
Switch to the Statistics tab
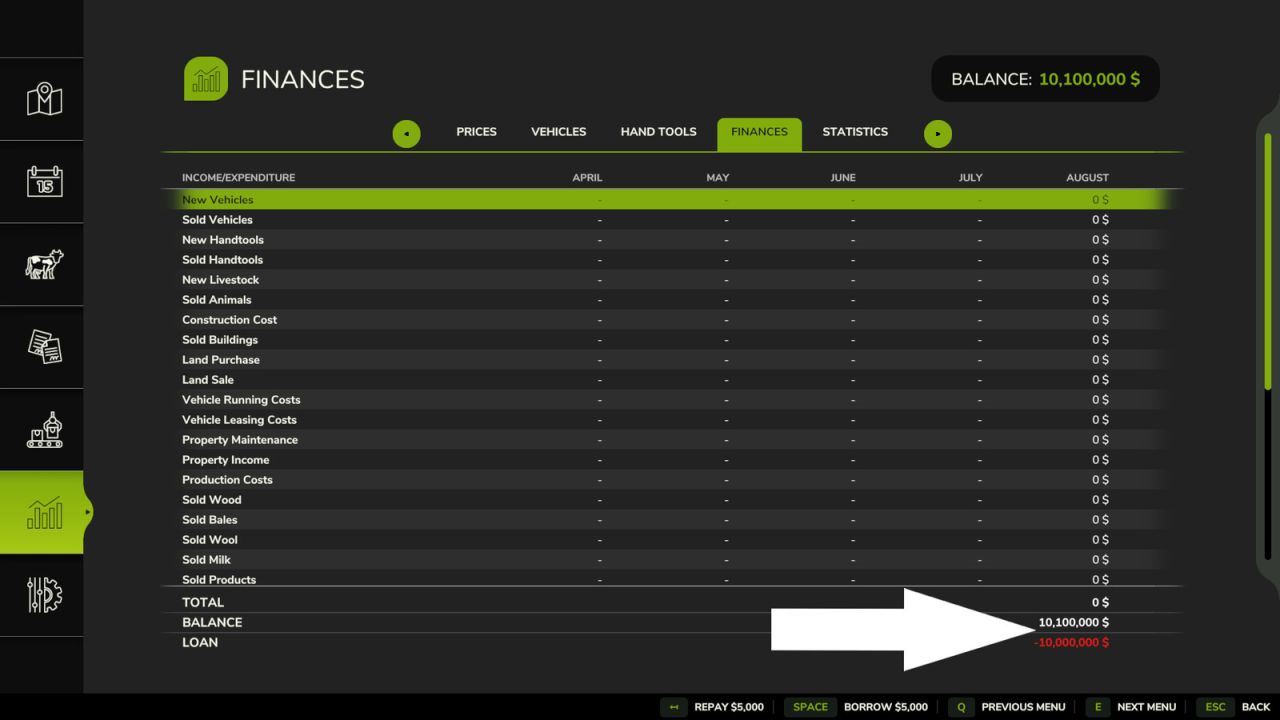click(x=855, y=132)
